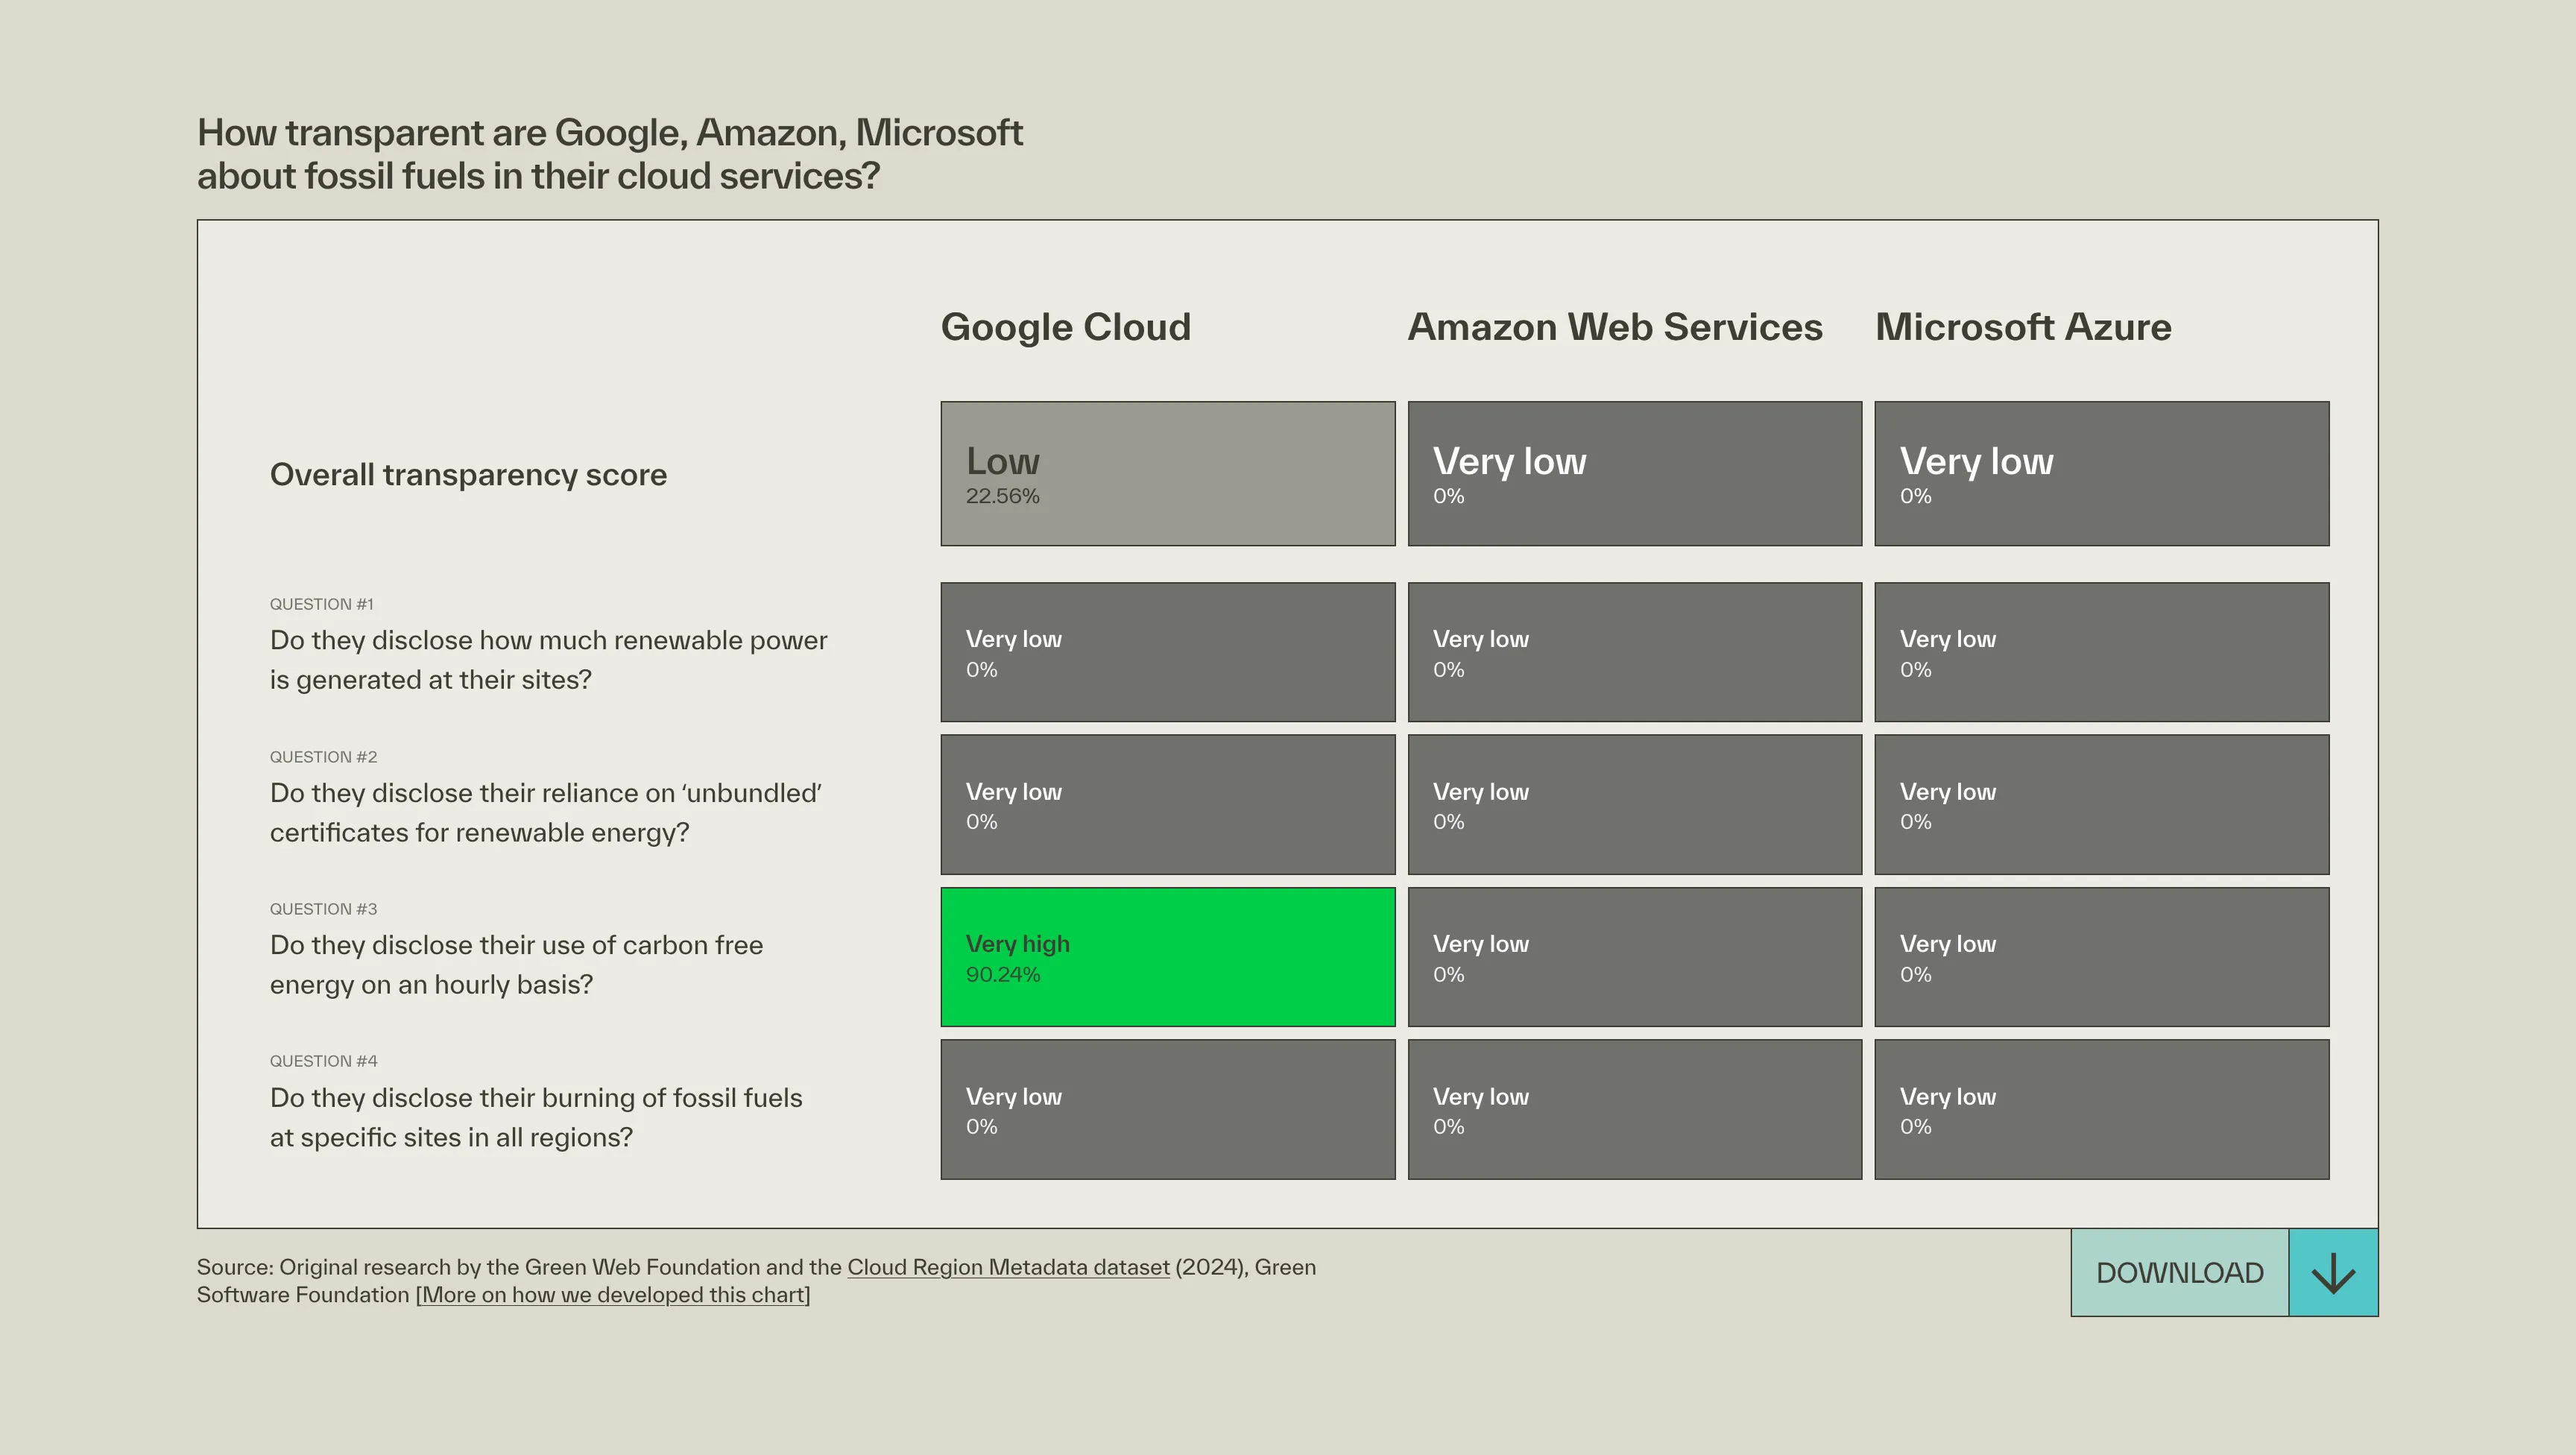The height and width of the screenshot is (1455, 2576).
Task: Click the QUESTION #3 label
Action: [x=323, y=909]
